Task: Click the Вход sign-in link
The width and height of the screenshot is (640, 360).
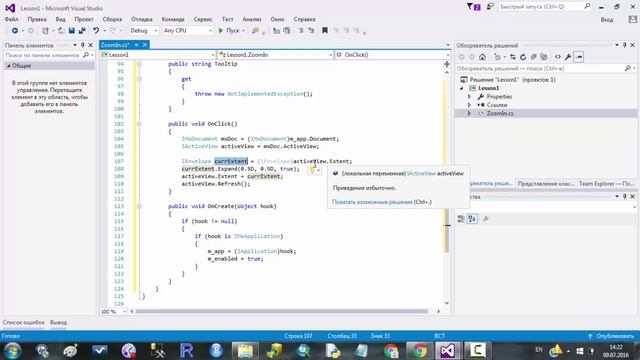Action: click(607, 20)
